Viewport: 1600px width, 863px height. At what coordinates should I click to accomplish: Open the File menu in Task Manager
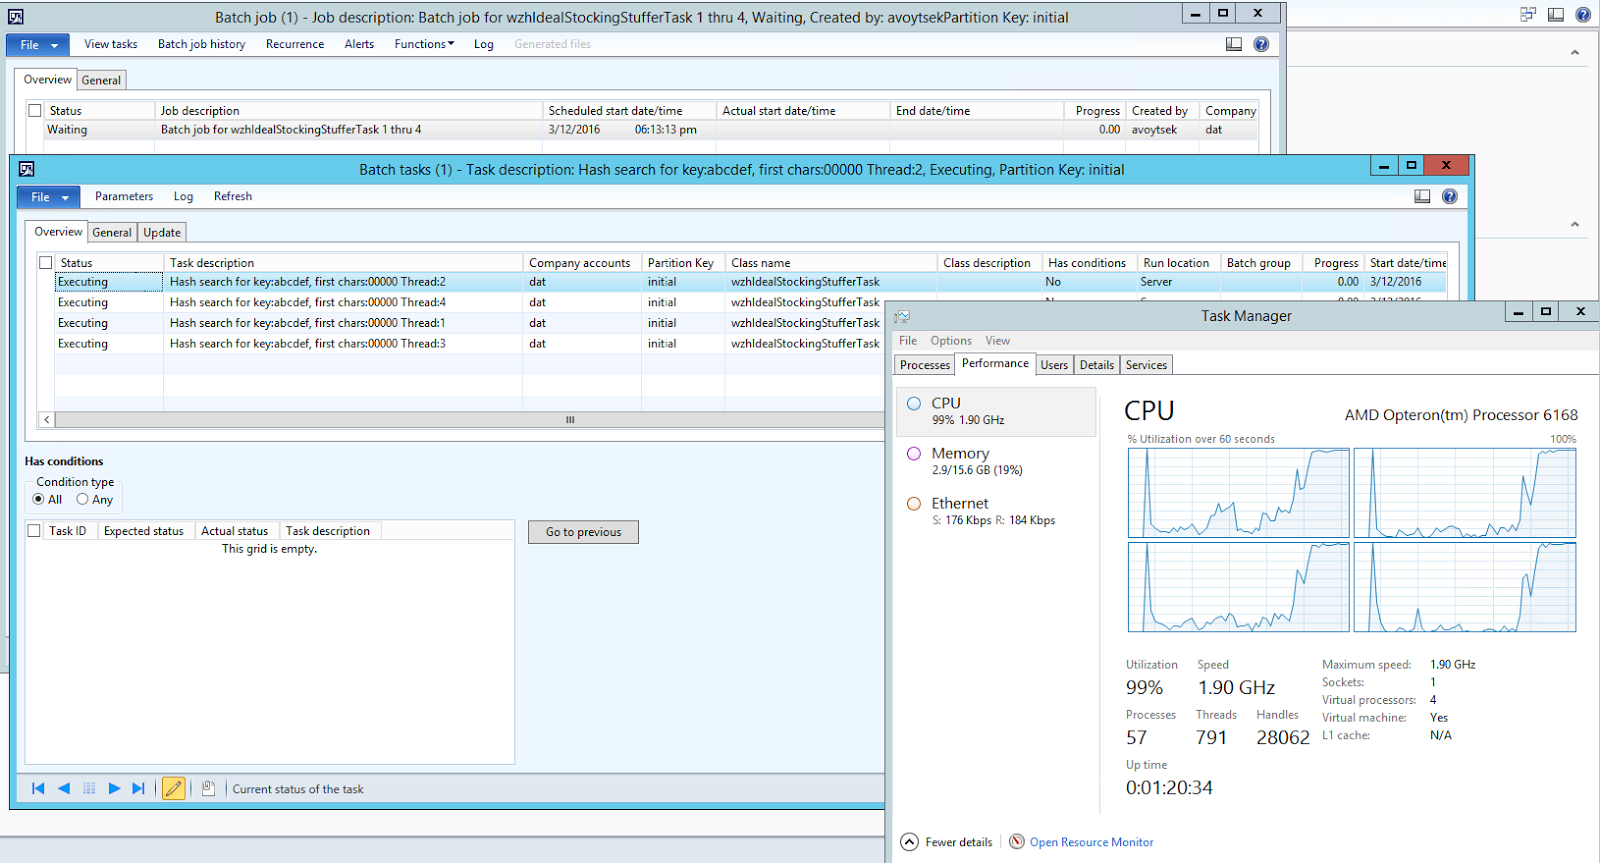(908, 341)
